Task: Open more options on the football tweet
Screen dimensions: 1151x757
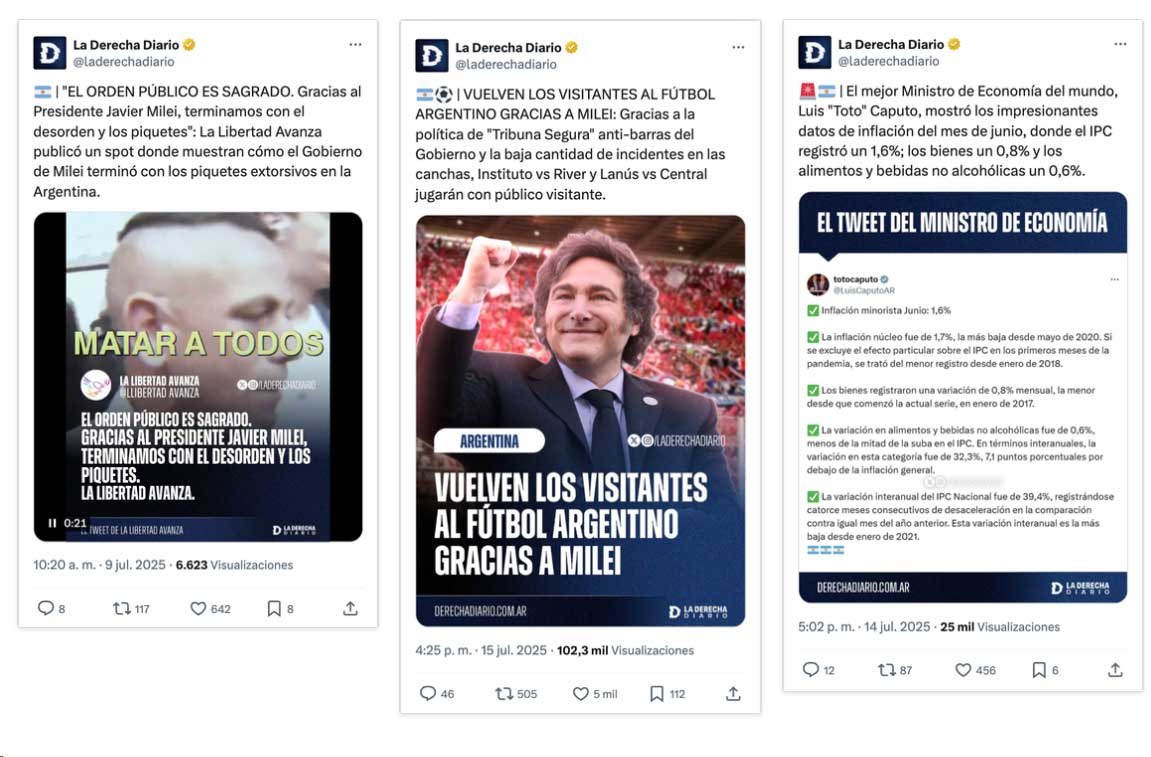Action: (738, 48)
